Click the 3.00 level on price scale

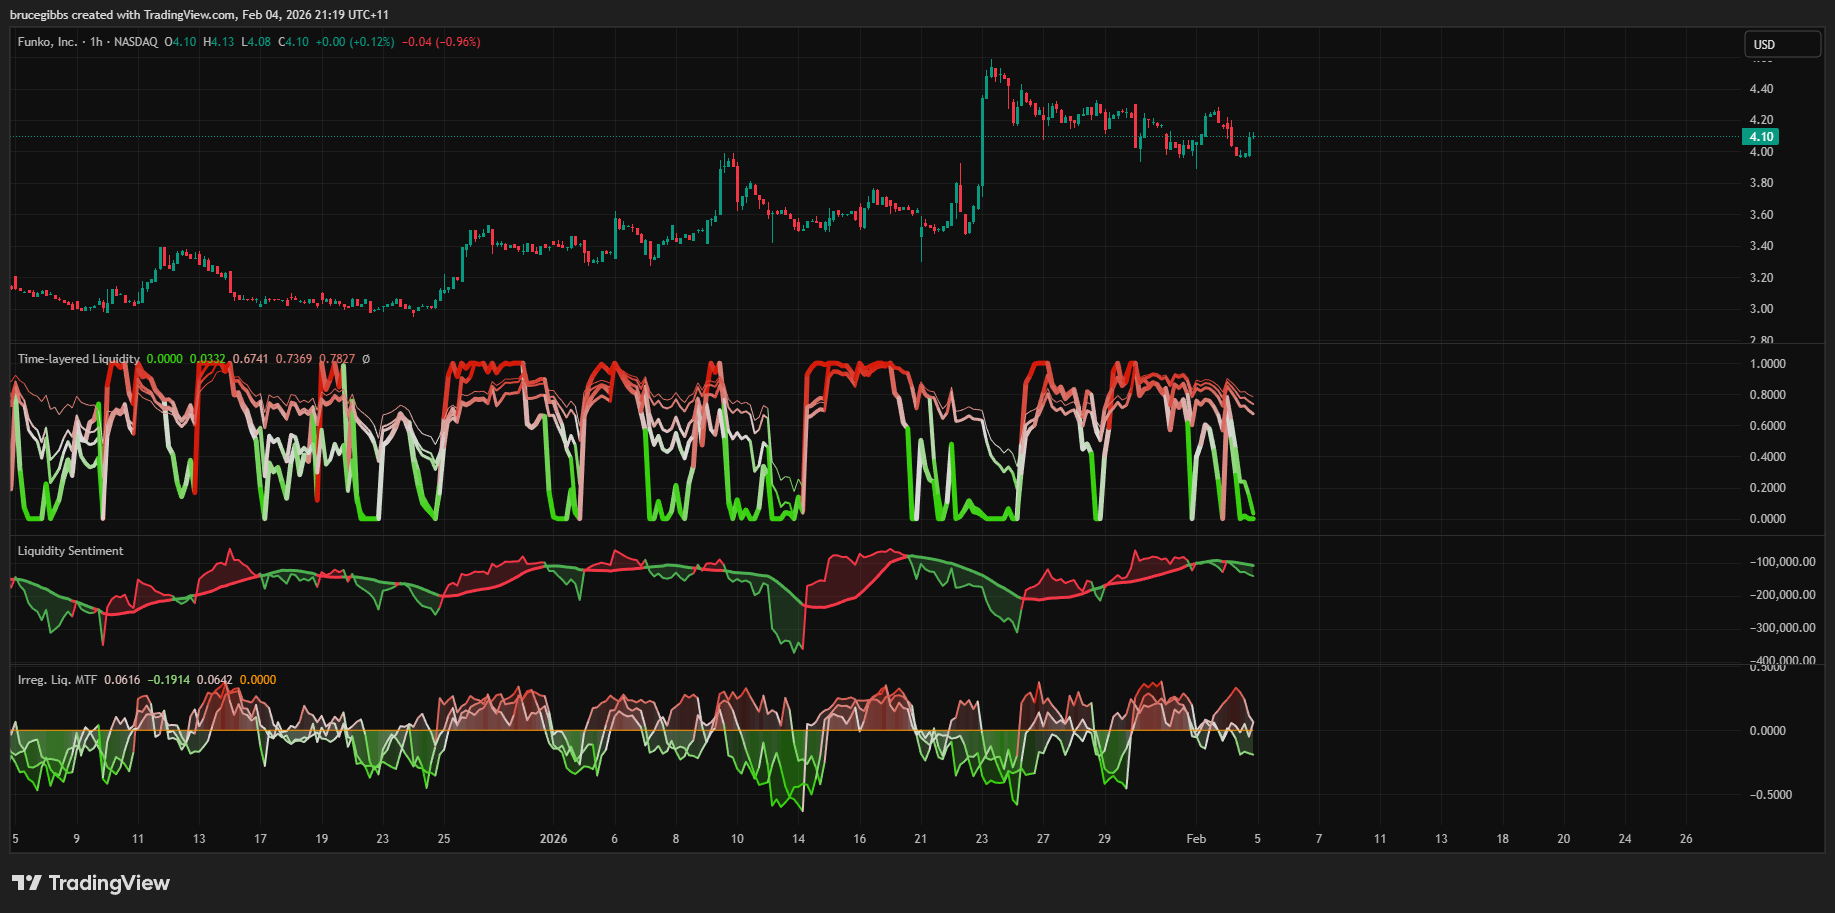pyautogui.click(x=1761, y=309)
